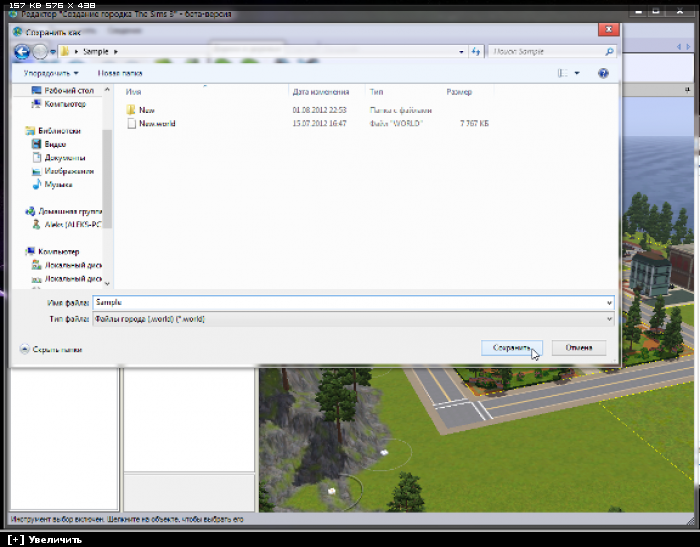700x547 pixels.
Task: Click the Новая папка toolbar button
Action: [x=120, y=73]
